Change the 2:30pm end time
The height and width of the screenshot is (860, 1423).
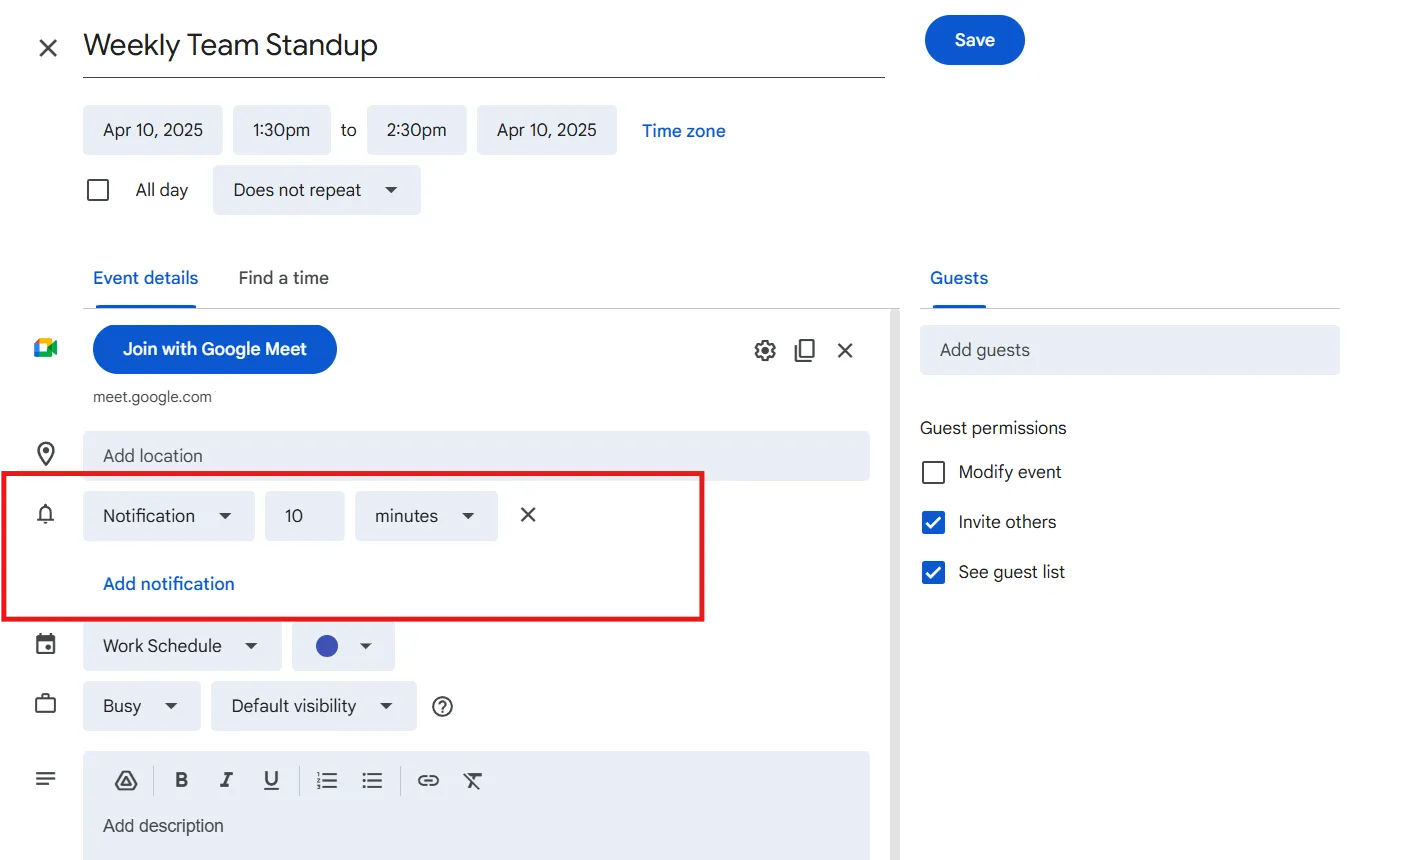417,130
